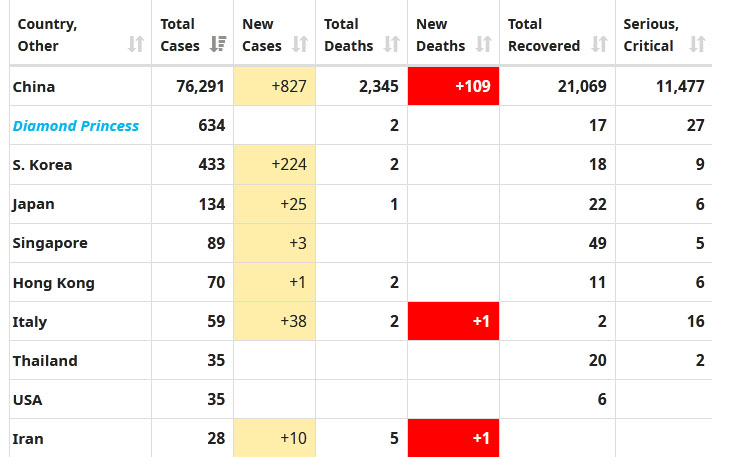Select China's 11,477 serious critical value

[x=680, y=87]
